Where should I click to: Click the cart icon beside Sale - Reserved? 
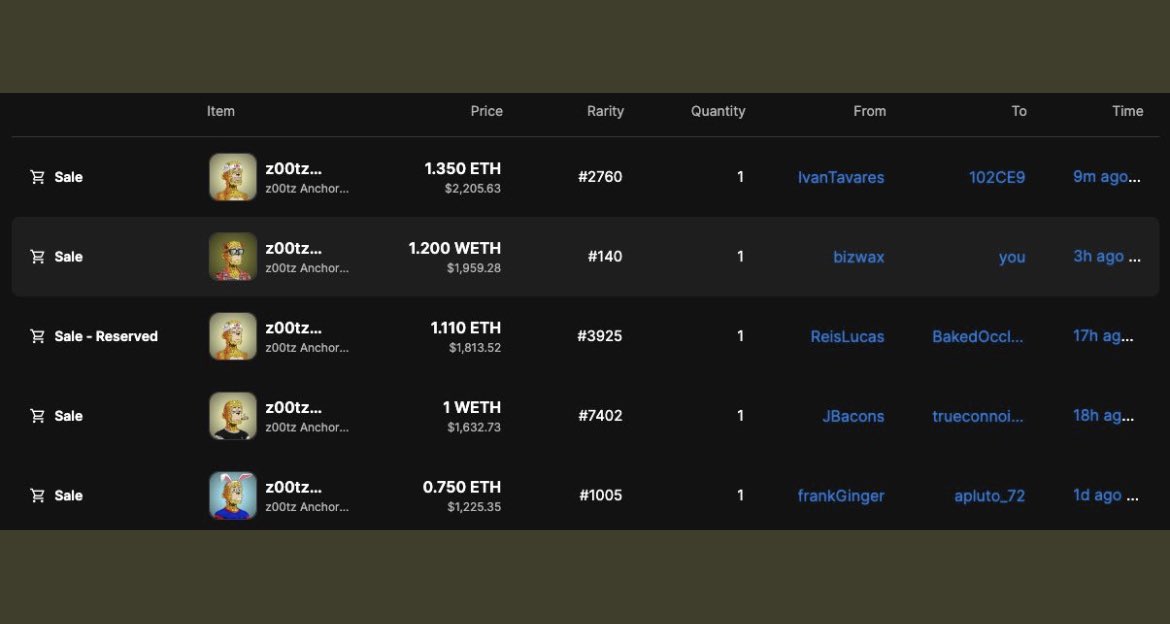[x=37, y=337]
